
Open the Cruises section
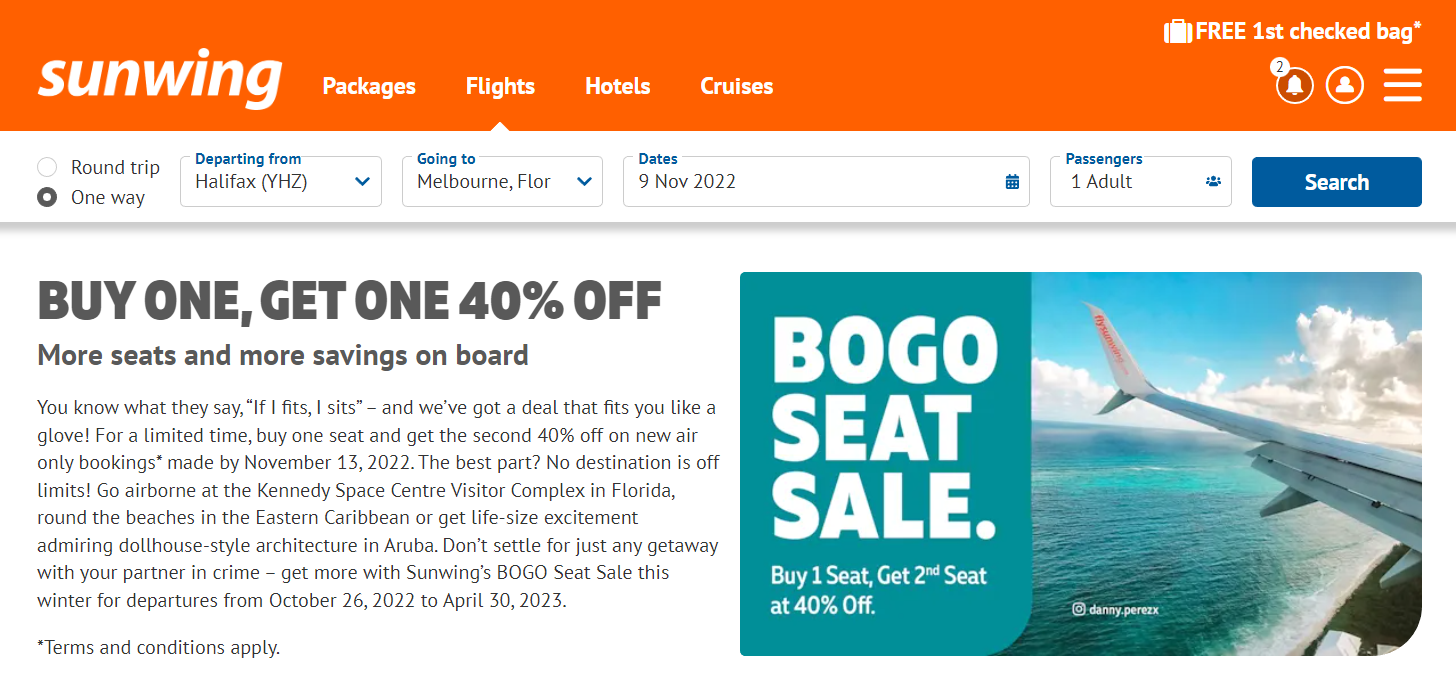point(736,87)
